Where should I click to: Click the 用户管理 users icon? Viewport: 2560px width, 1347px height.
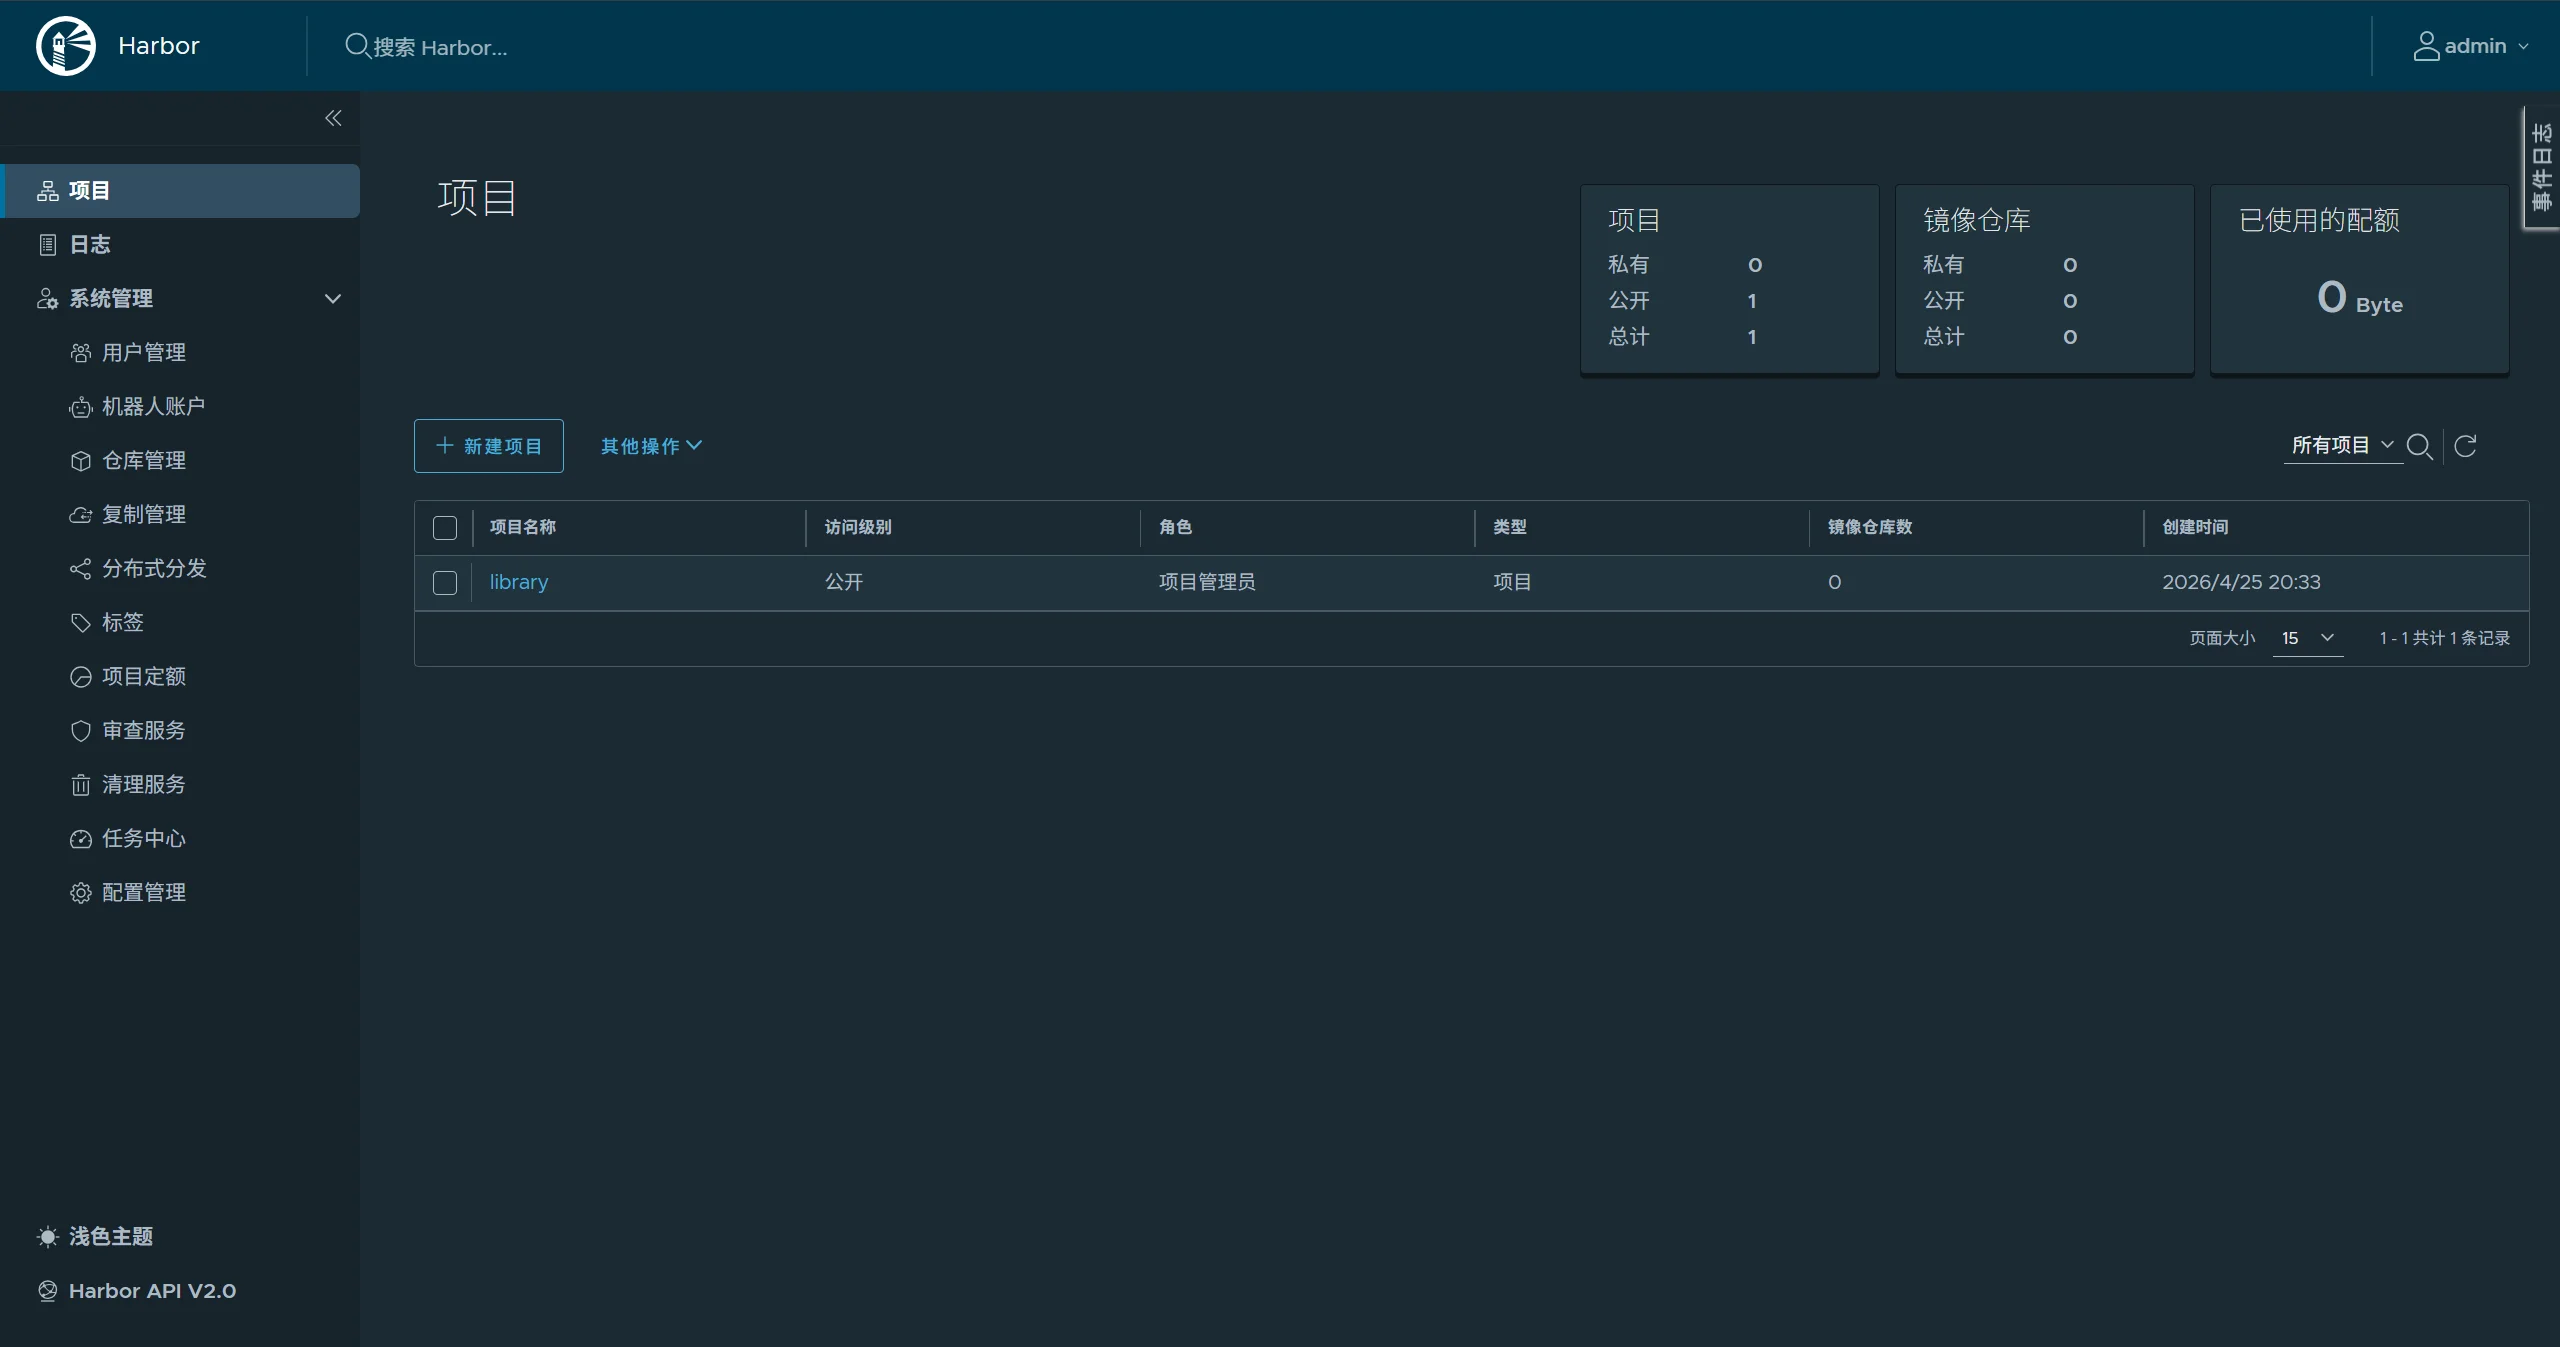point(81,353)
